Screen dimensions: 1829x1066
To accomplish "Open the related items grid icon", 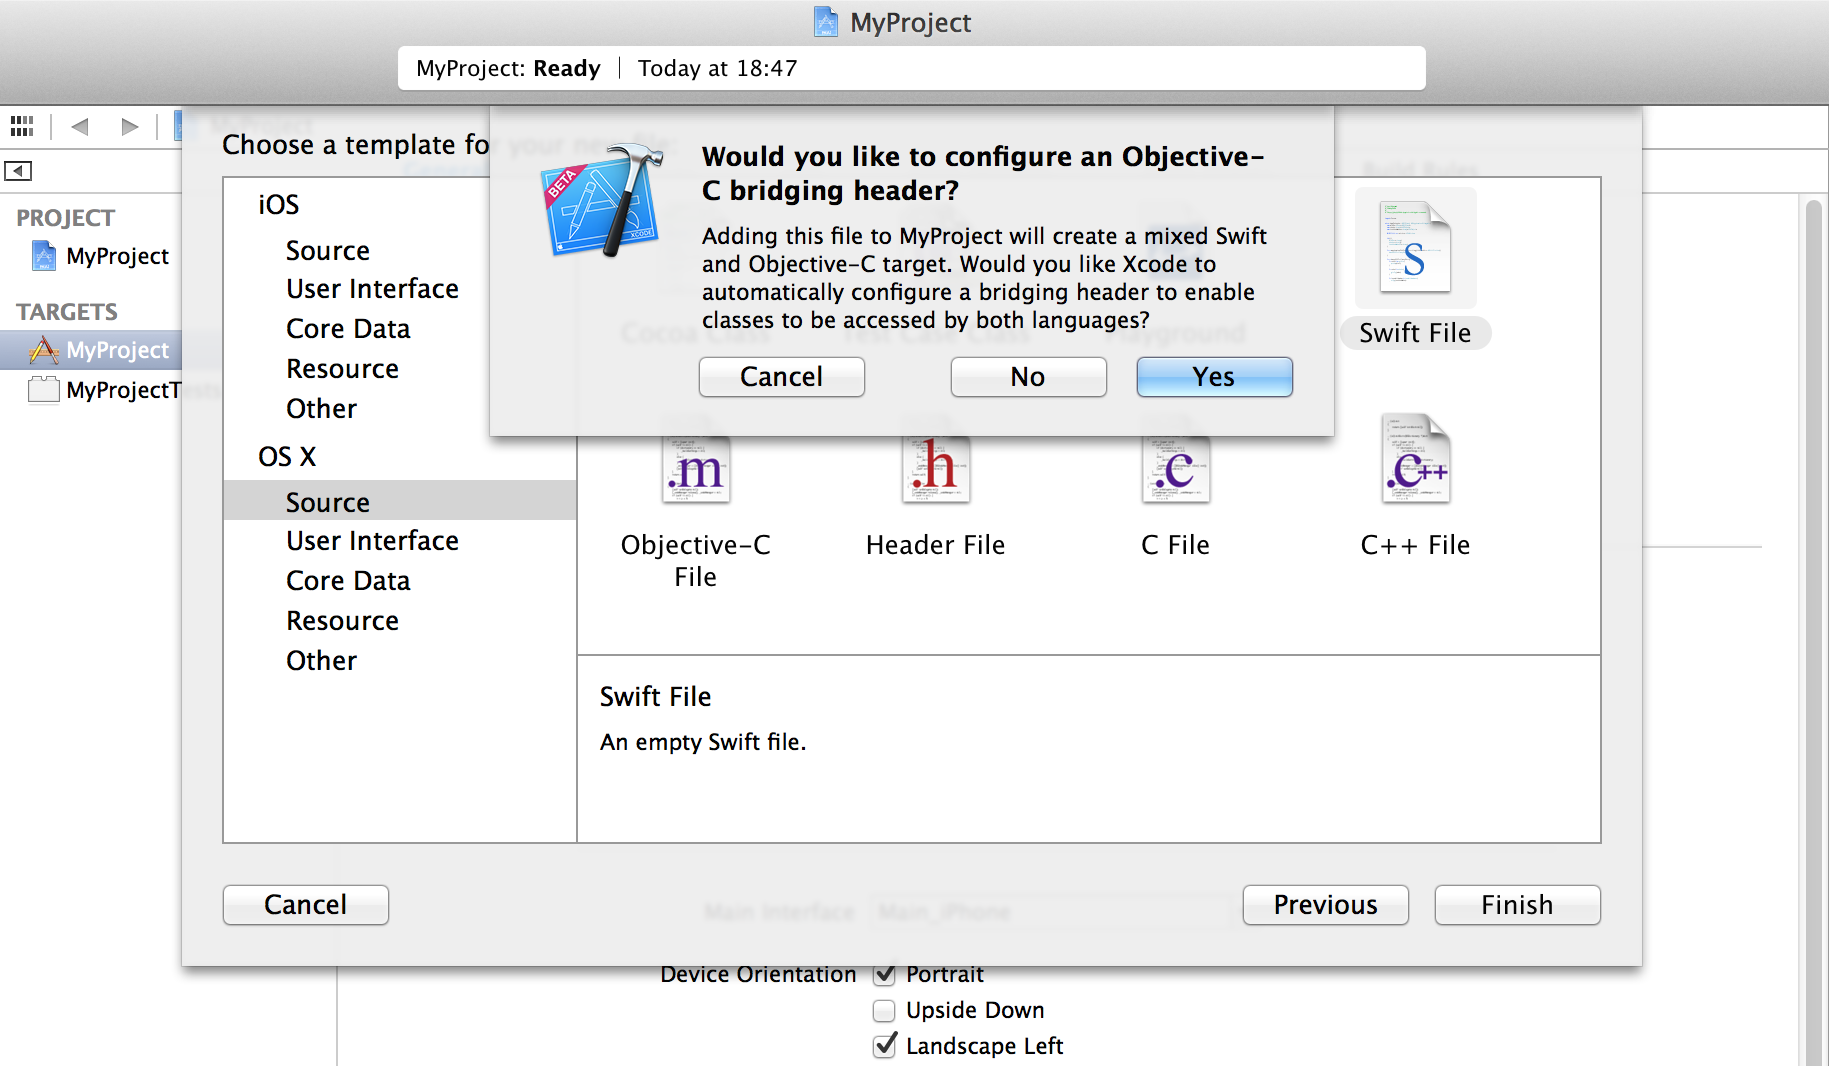I will pyautogui.click(x=22, y=126).
